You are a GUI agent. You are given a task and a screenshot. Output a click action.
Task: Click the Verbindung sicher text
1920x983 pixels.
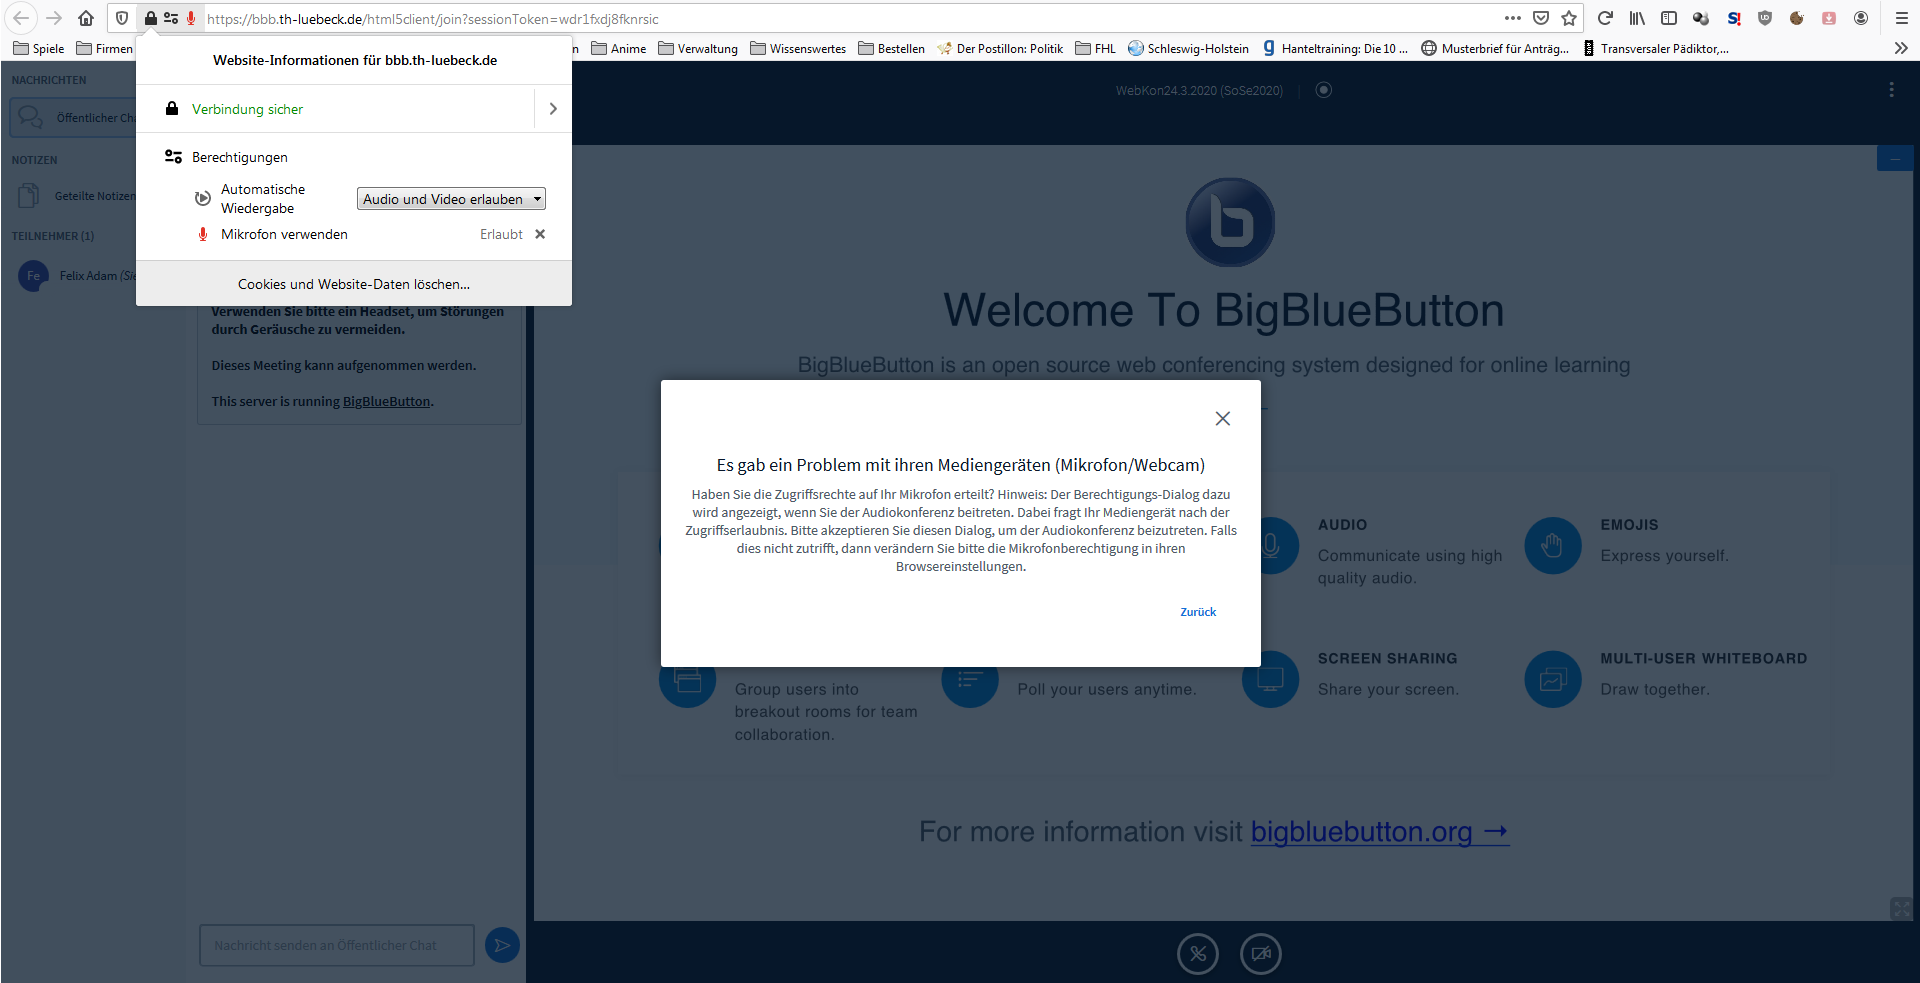click(247, 109)
